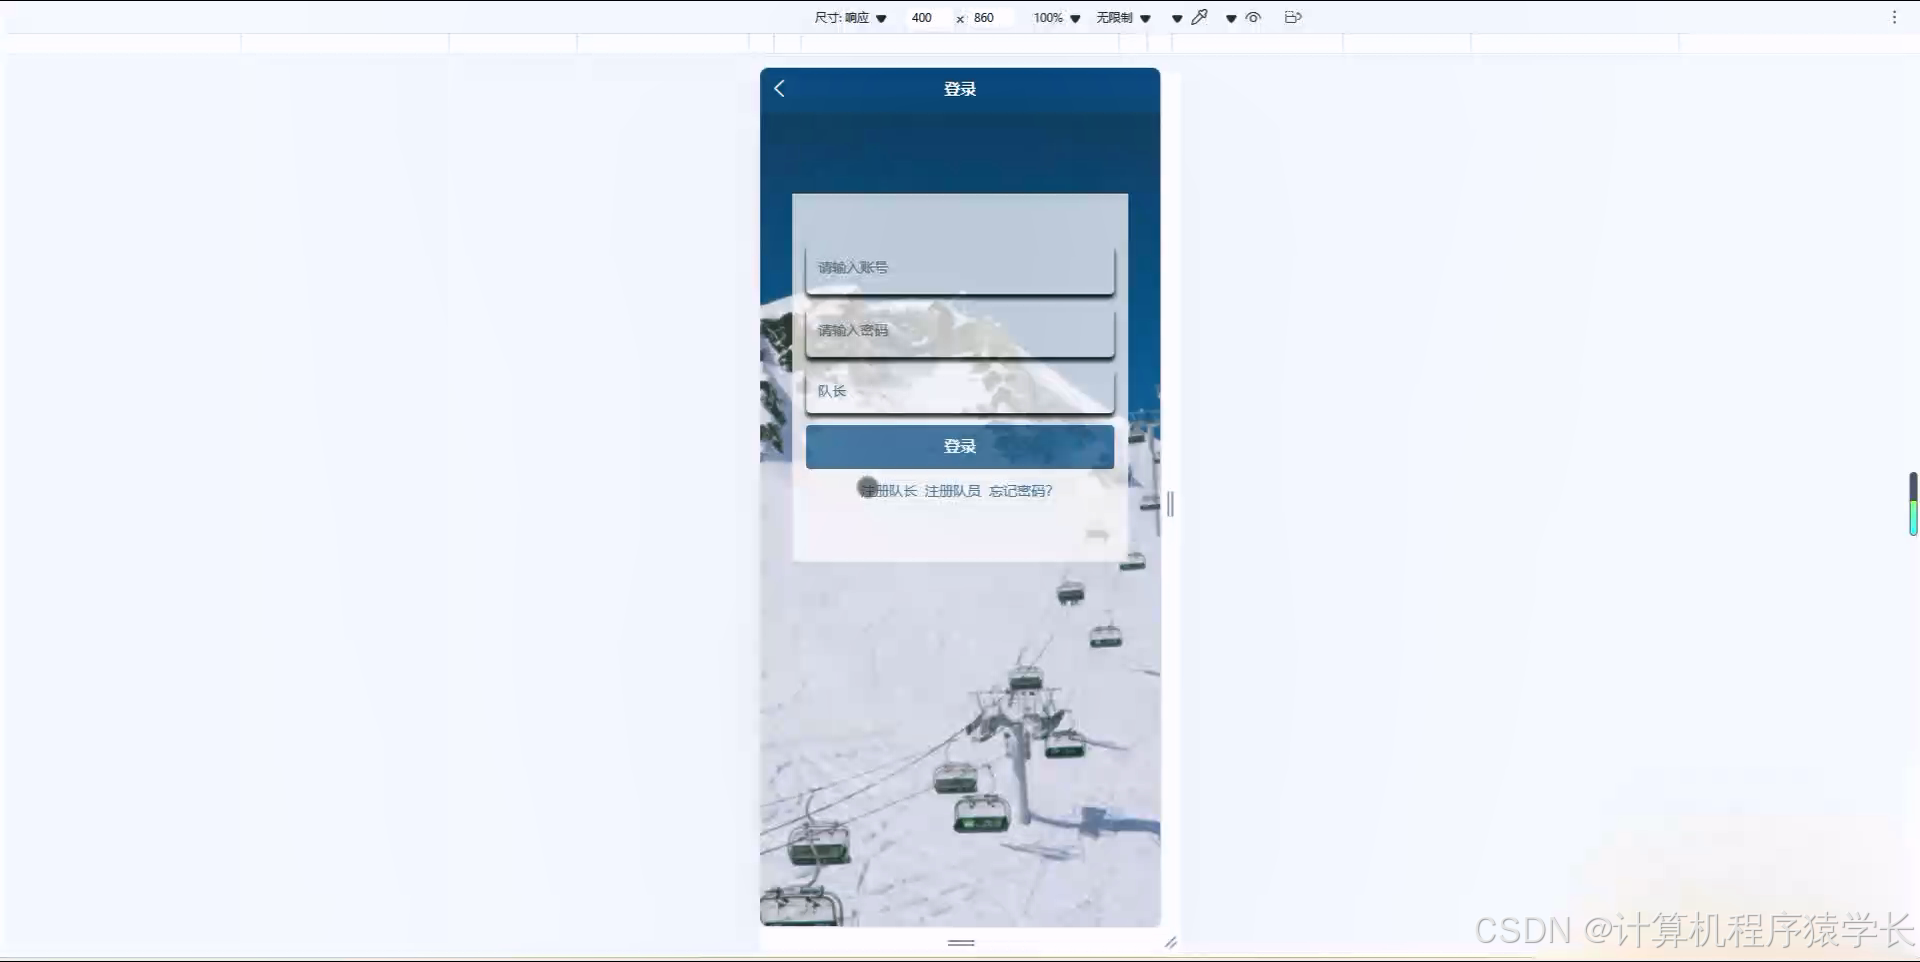Click the back arrow in login header
The image size is (1920, 962).
click(x=779, y=88)
